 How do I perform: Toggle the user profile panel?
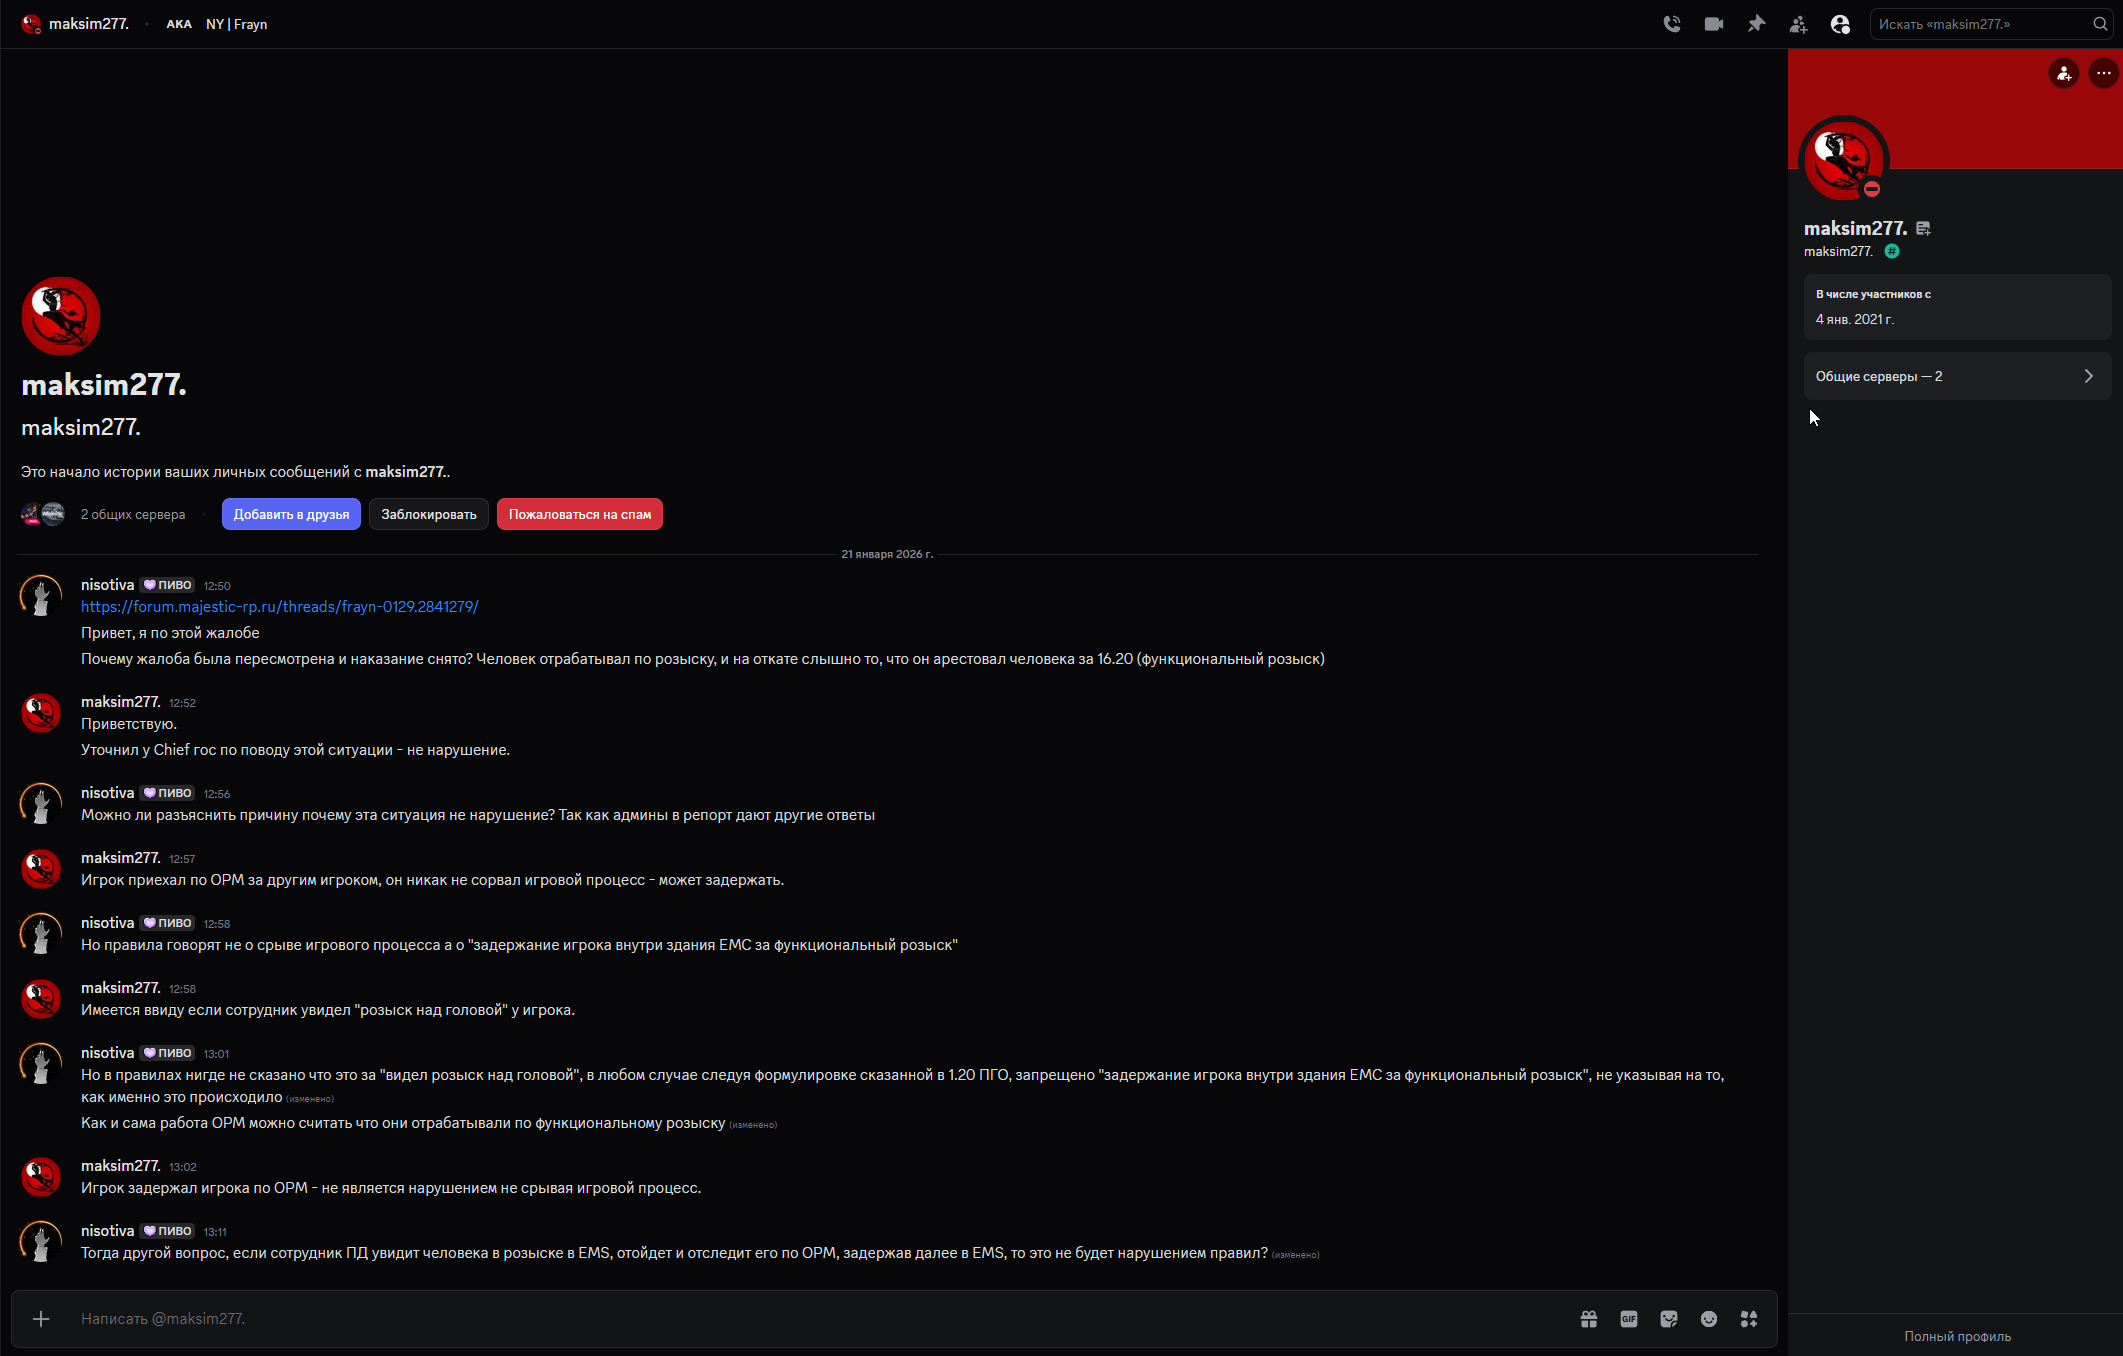(x=1840, y=24)
